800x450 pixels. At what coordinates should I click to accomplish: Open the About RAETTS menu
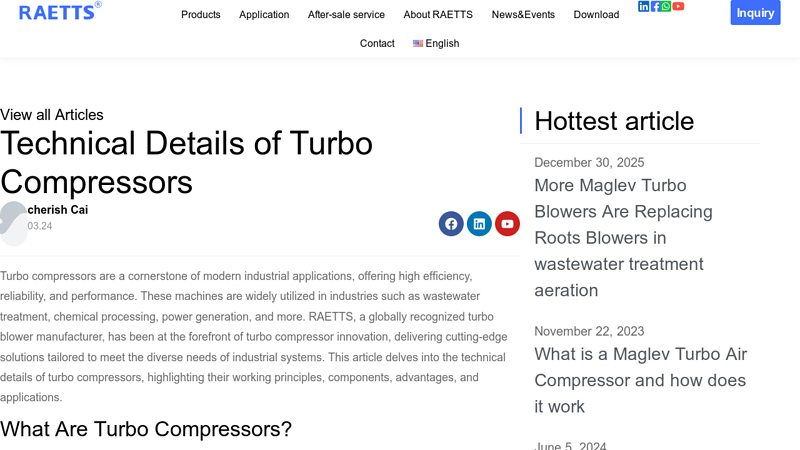click(438, 15)
